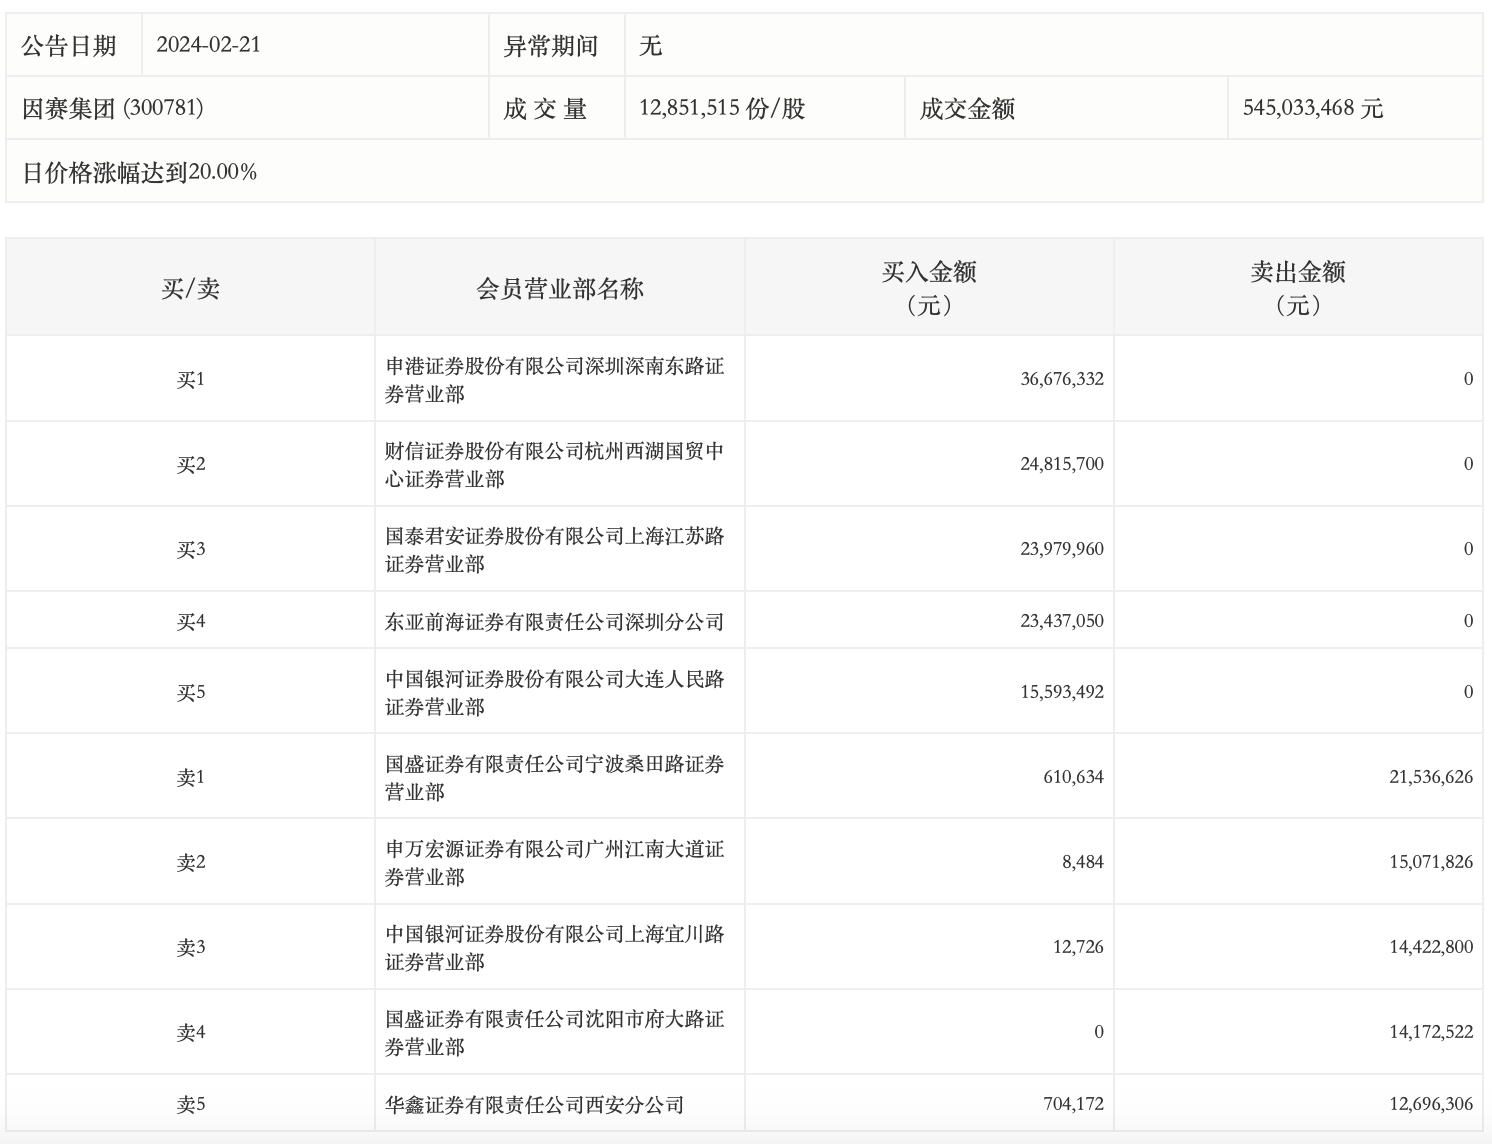This screenshot has width=1492, height=1144.
Task: Select 国盛证券 宁波桑田路 branch name
Action: (x=554, y=777)
